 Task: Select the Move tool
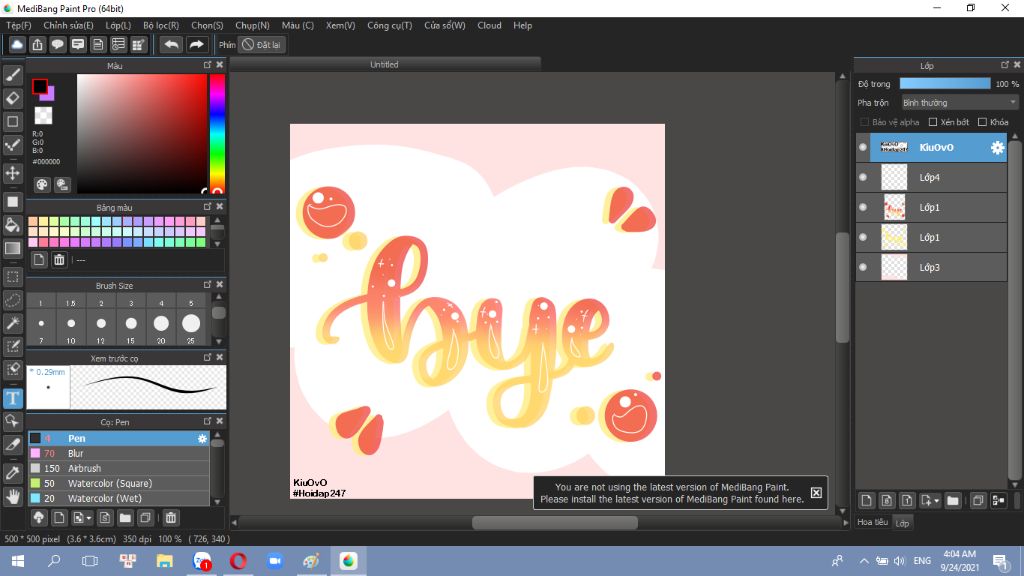12,173
